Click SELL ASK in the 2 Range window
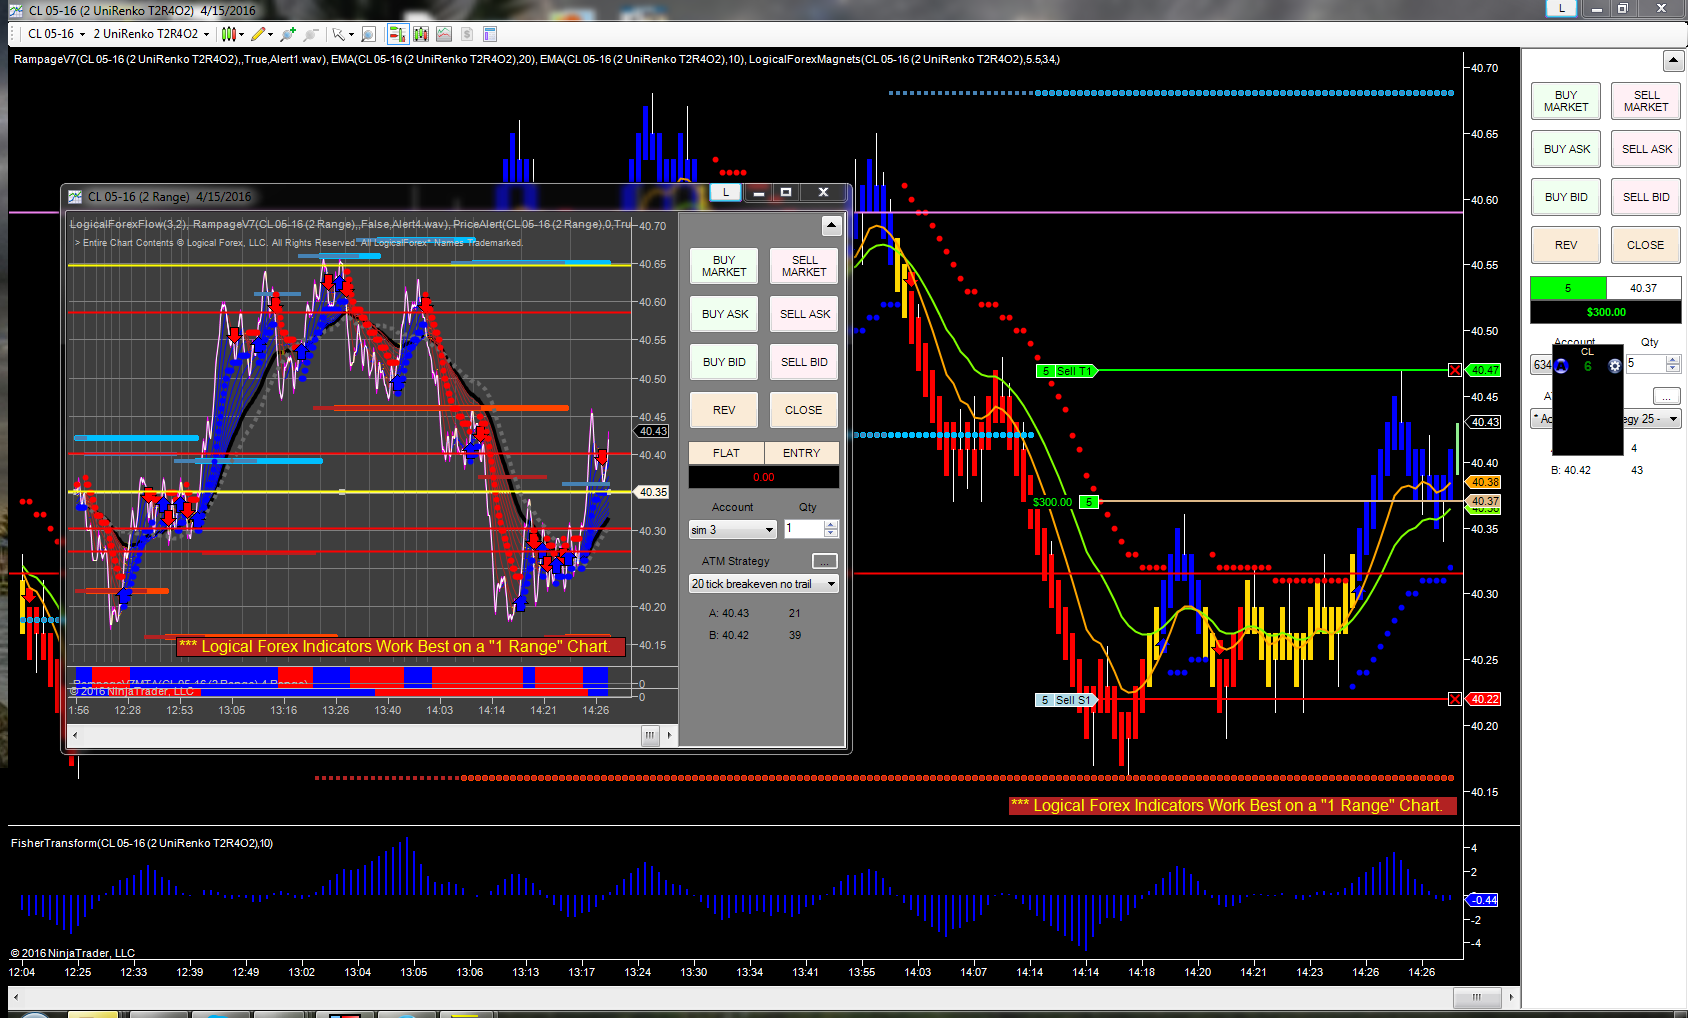The width and height of the screenshot is (1688, 1018). point(804,314)
